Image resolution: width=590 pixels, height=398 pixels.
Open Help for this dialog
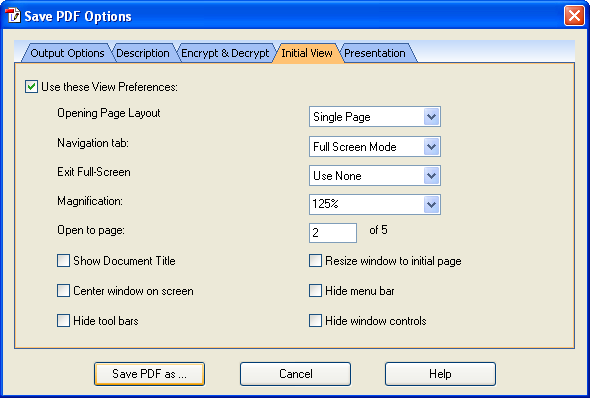pos(440,374)
